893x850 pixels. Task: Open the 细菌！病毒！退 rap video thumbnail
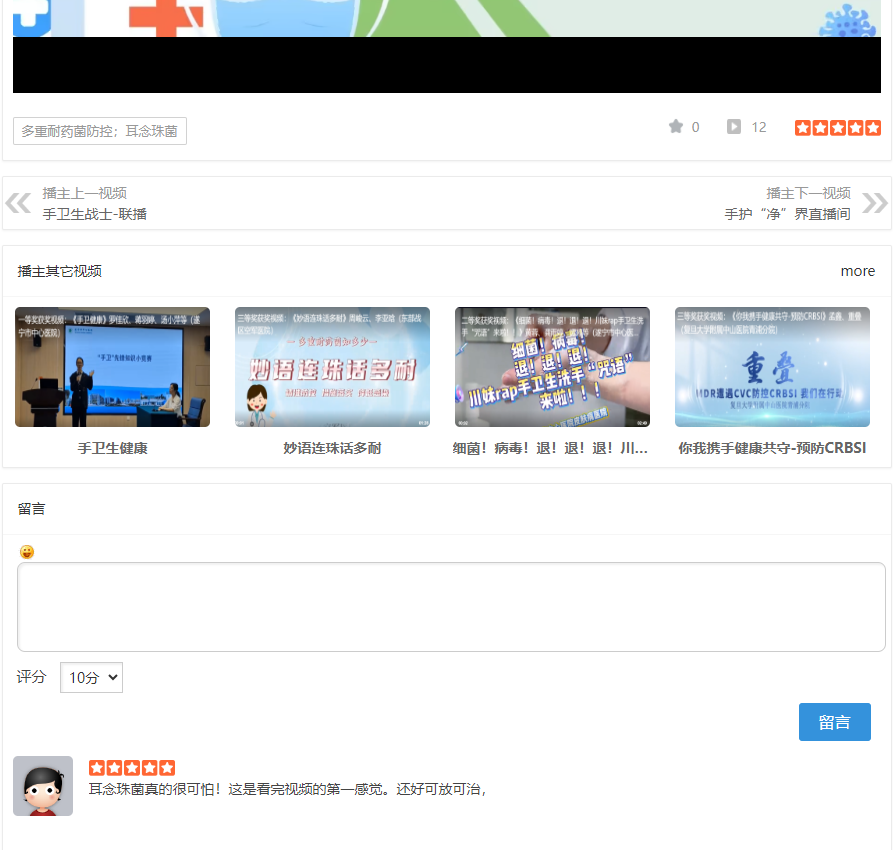(552, 367)
